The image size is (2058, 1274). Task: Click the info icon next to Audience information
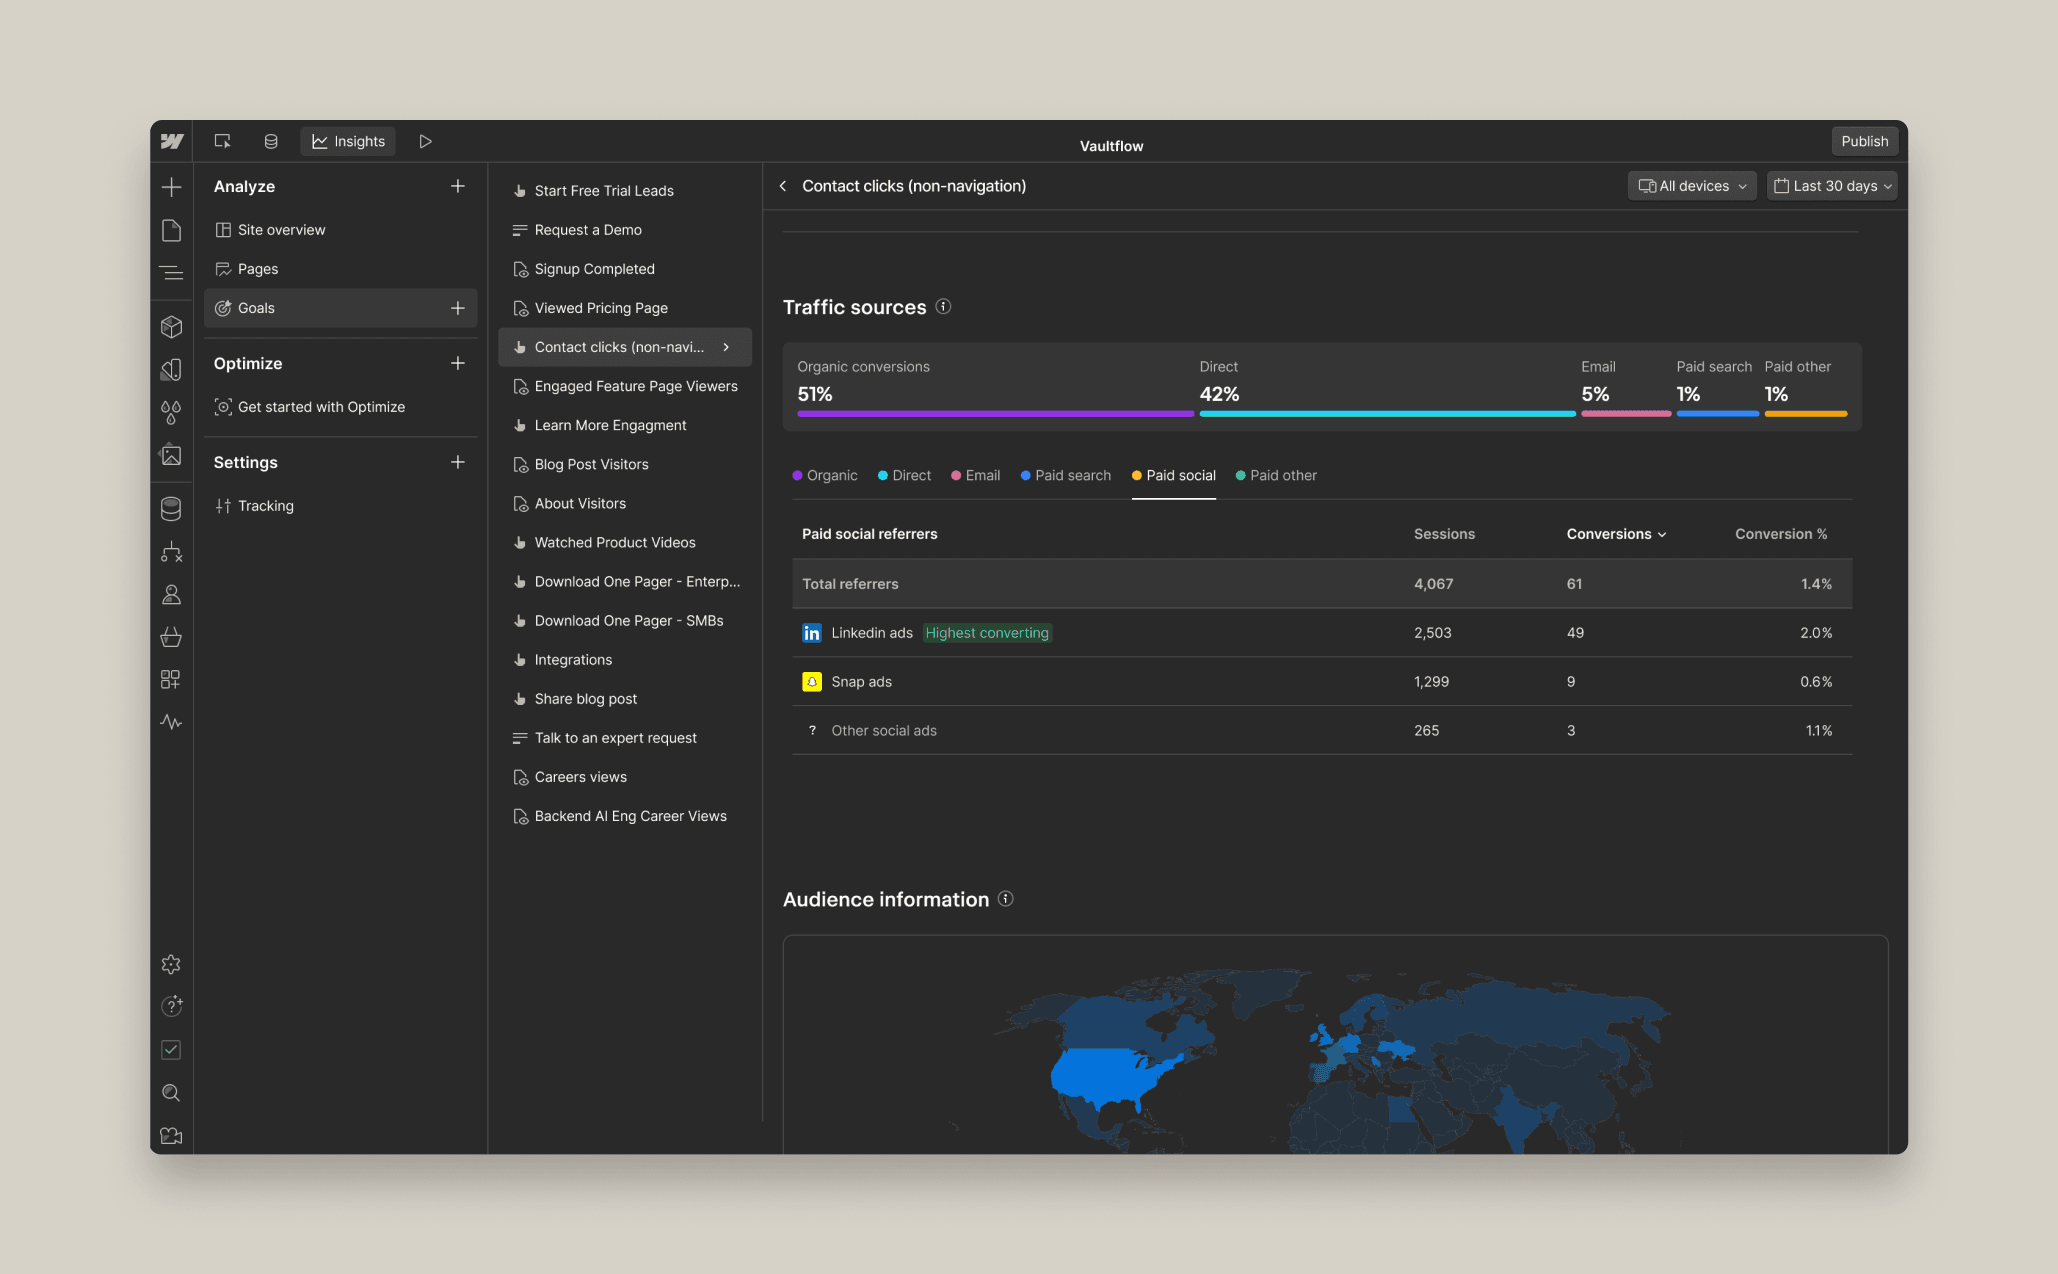point(1006,899)
